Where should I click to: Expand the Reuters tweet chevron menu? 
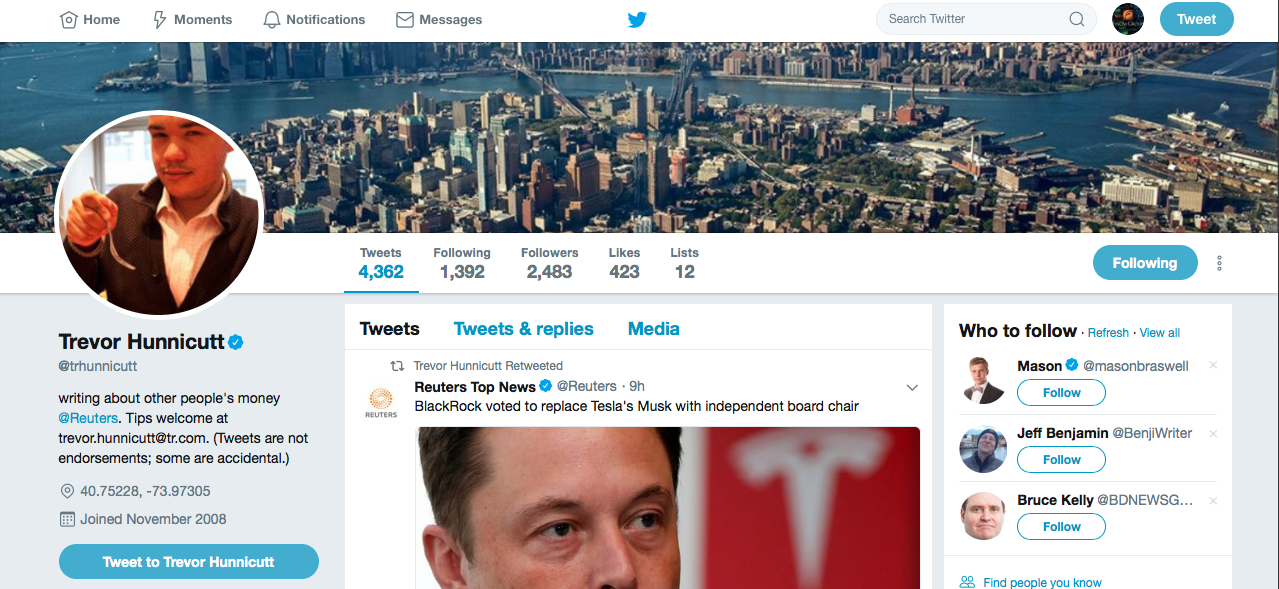(911, 387)
